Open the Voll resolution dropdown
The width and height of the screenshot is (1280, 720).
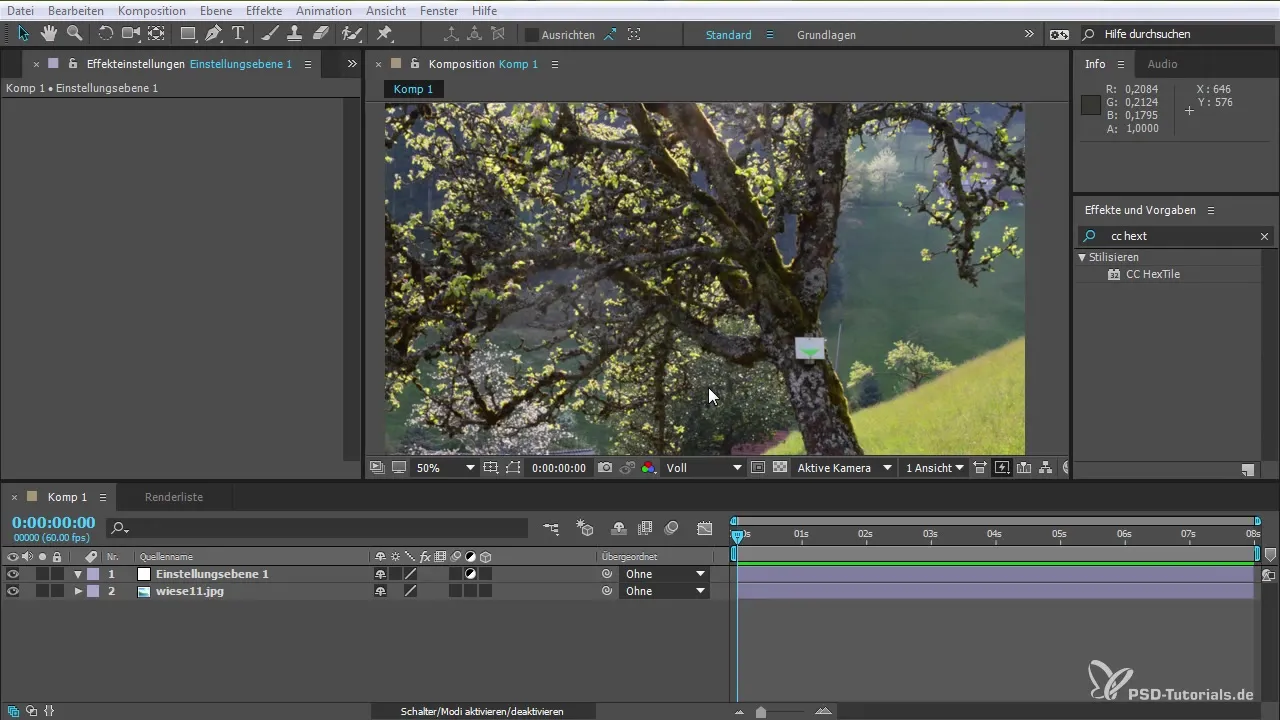(x=704, y=467)
